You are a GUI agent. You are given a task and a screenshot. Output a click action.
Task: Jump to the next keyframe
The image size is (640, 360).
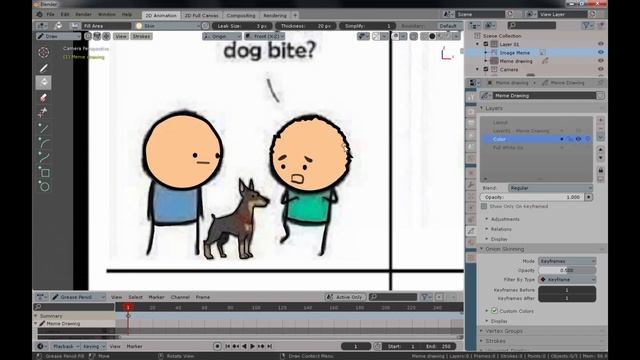[261, 346]
